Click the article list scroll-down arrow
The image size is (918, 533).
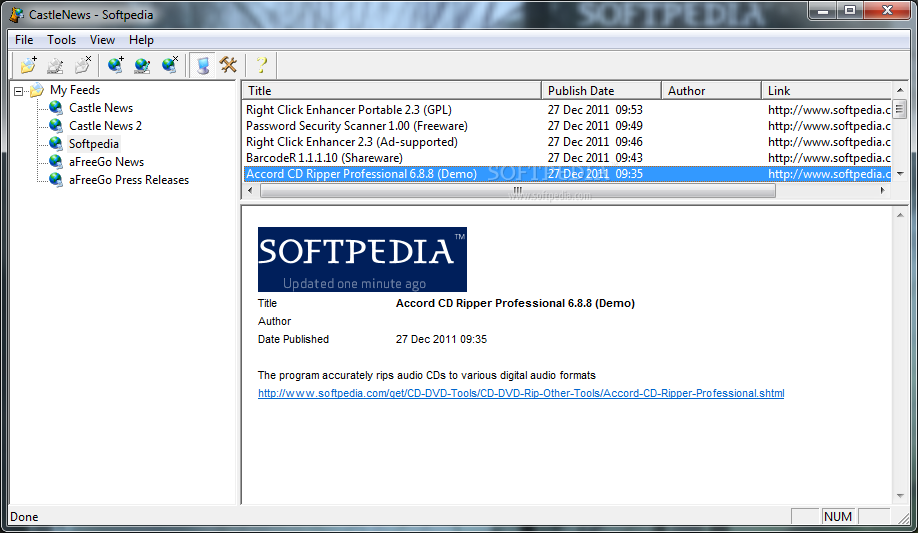click(900, 174)
